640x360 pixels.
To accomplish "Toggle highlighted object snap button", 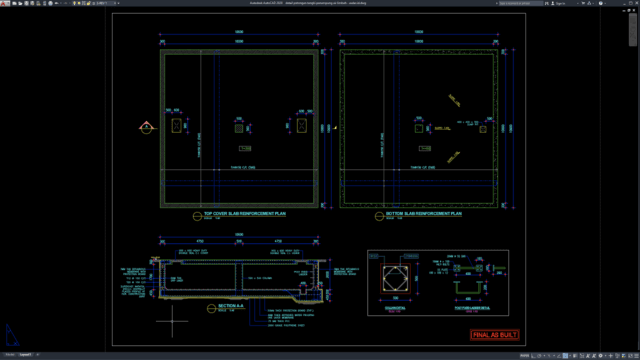I will [x=565, y=356].
